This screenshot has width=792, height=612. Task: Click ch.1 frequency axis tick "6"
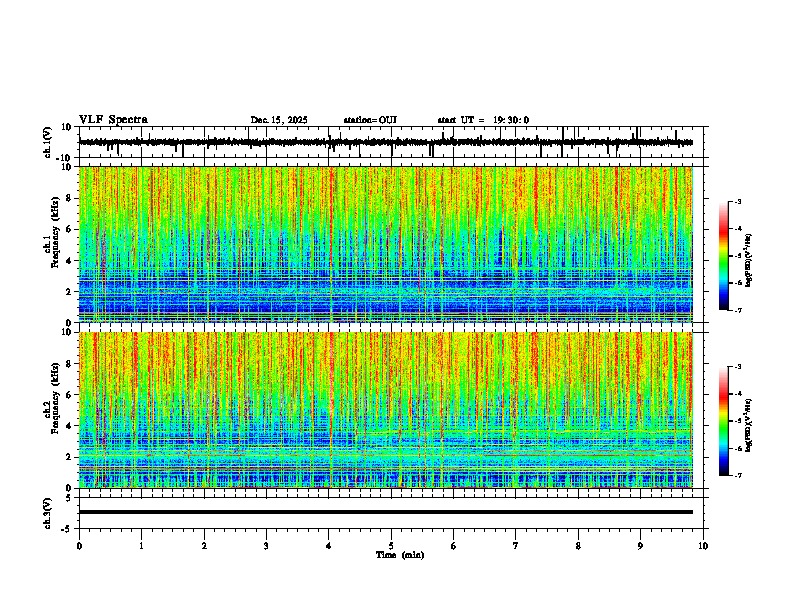point(70,230)
